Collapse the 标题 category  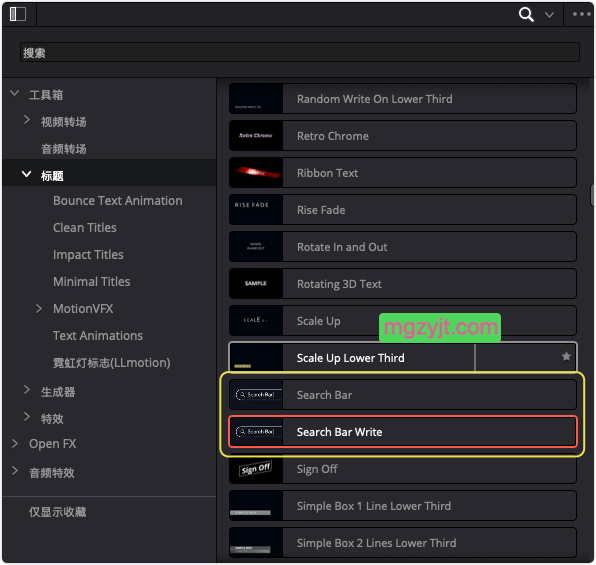pyautogui.click(x=26, y=174)
